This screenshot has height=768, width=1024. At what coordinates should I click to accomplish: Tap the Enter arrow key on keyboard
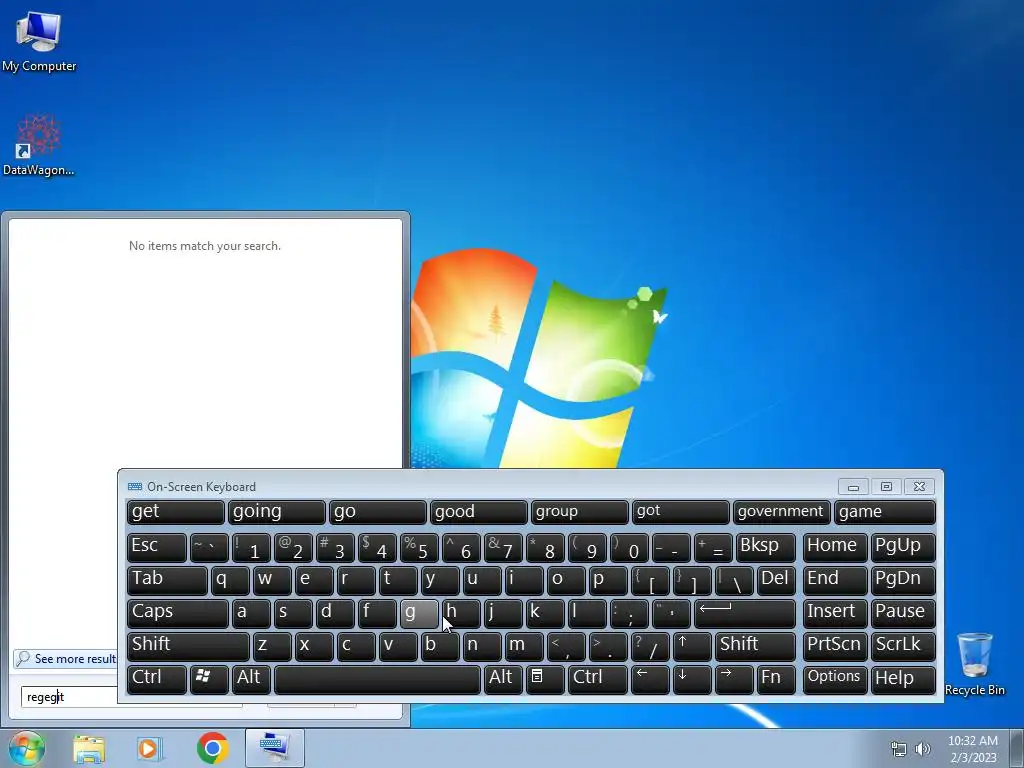tap(744, 613)
